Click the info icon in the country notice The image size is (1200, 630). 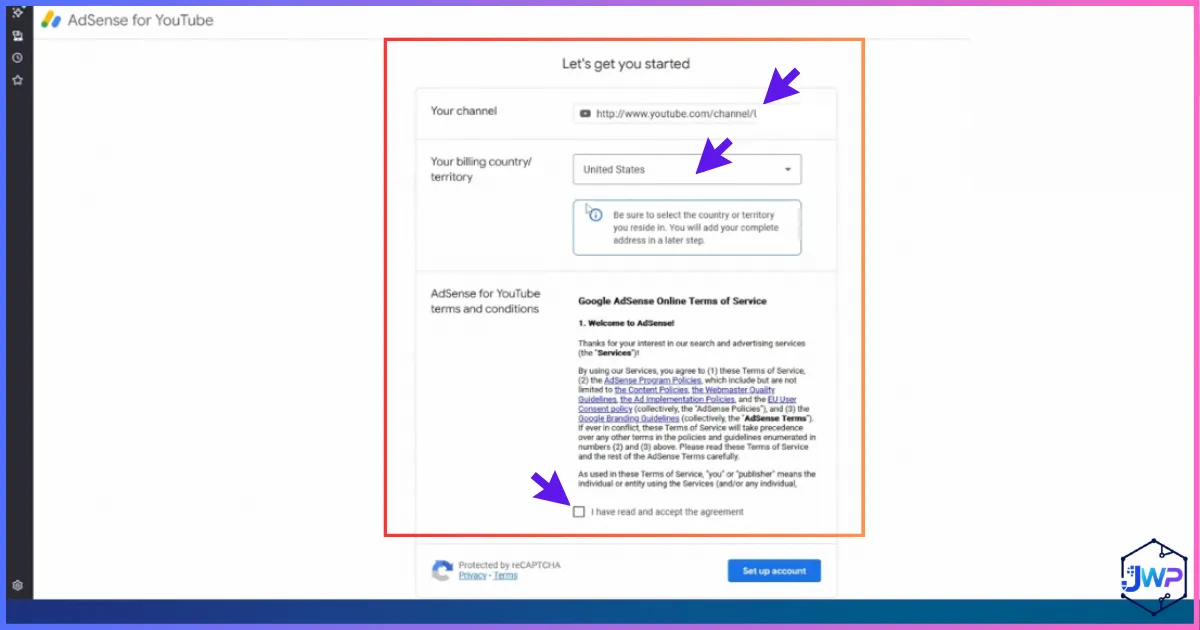(x=595, y=215)
